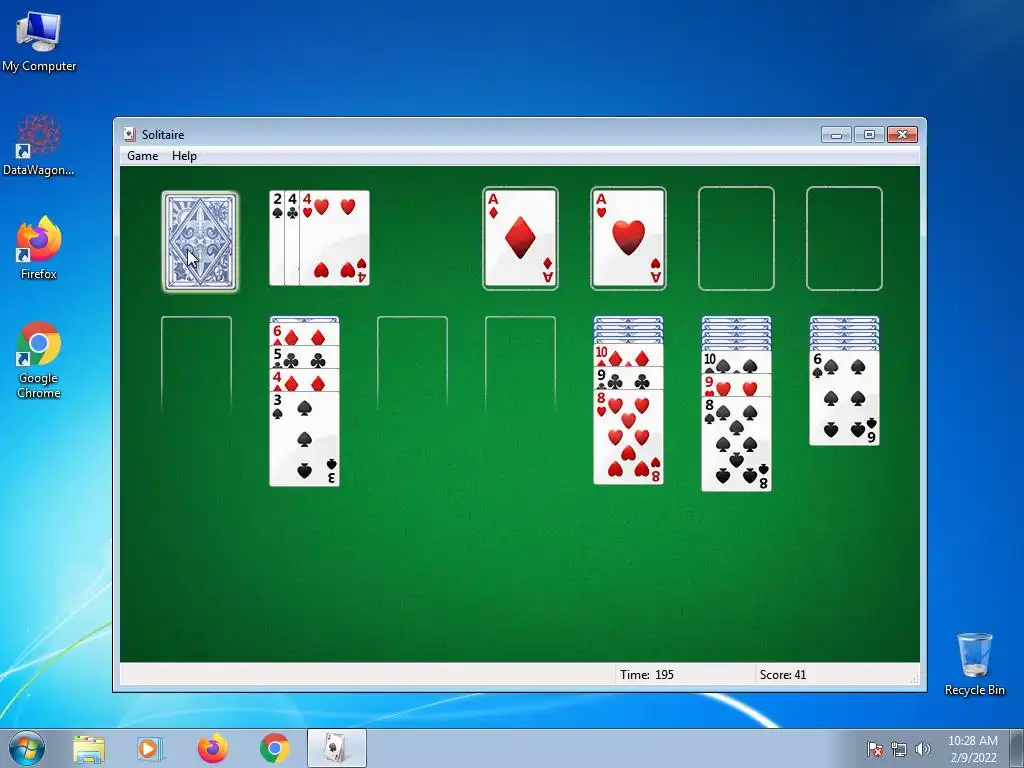Select the 6 of spades tableau card
Screen dimensions: 1024x768
click(x=844, y=398)
